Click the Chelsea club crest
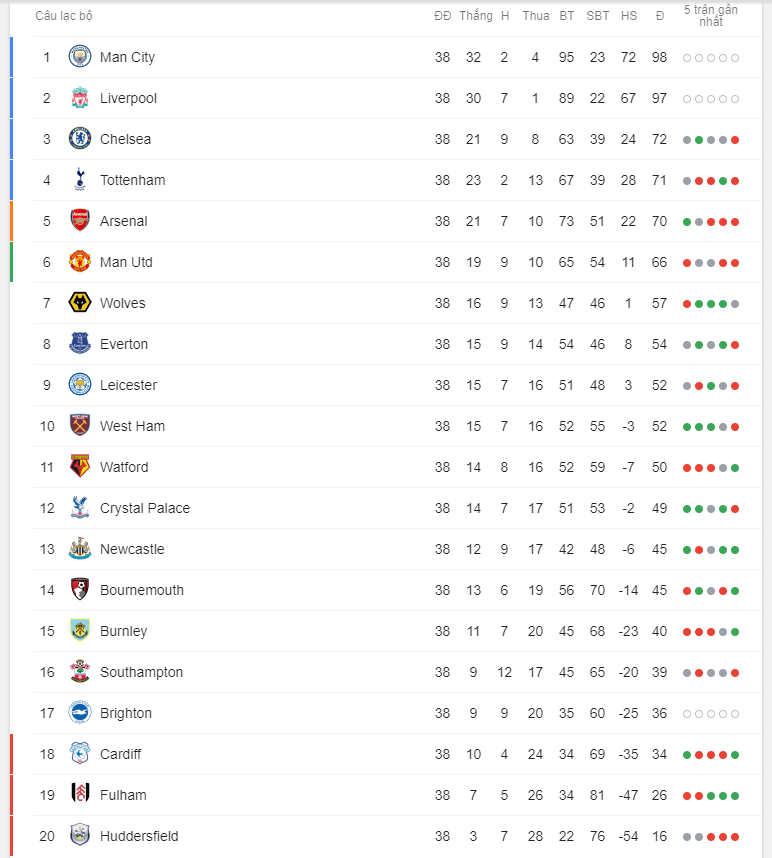Screen dimensions: 772x858 click(80, 139)
